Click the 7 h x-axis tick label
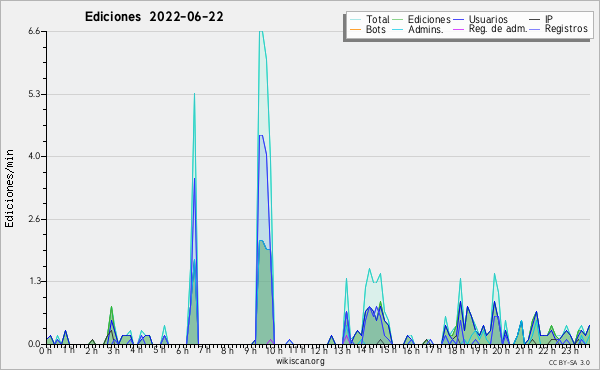Image resolution: width=600 pixels, height=370 pixels. 205,350
